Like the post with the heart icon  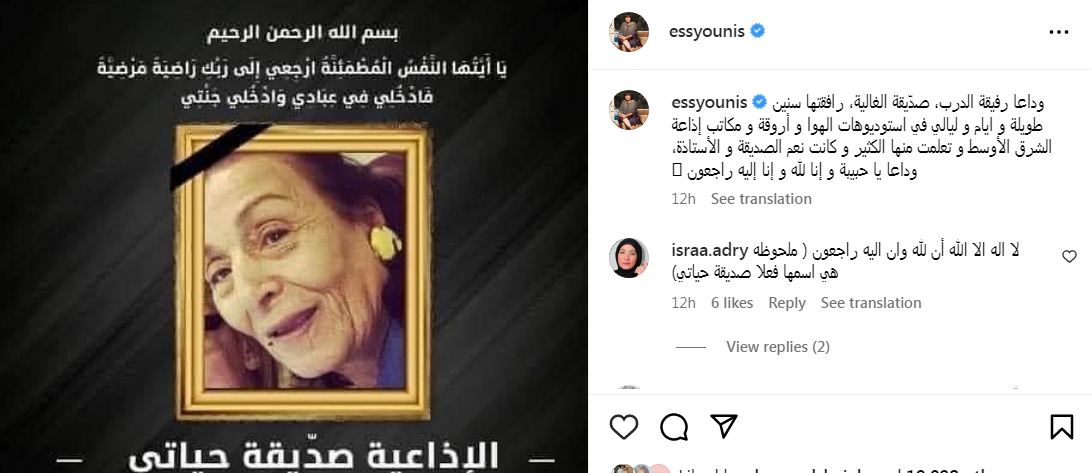[623, 427]
